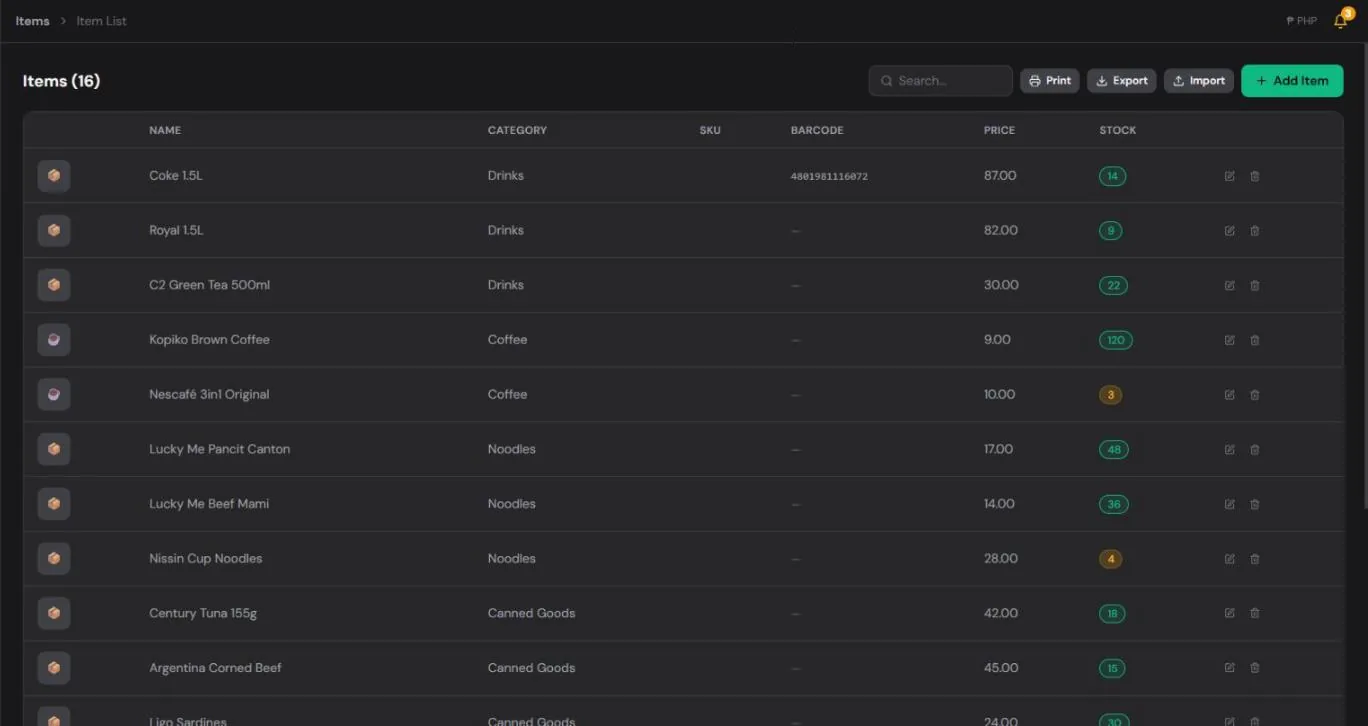
Task: Sort by the NAME column header
Action: tap(165, 130)
